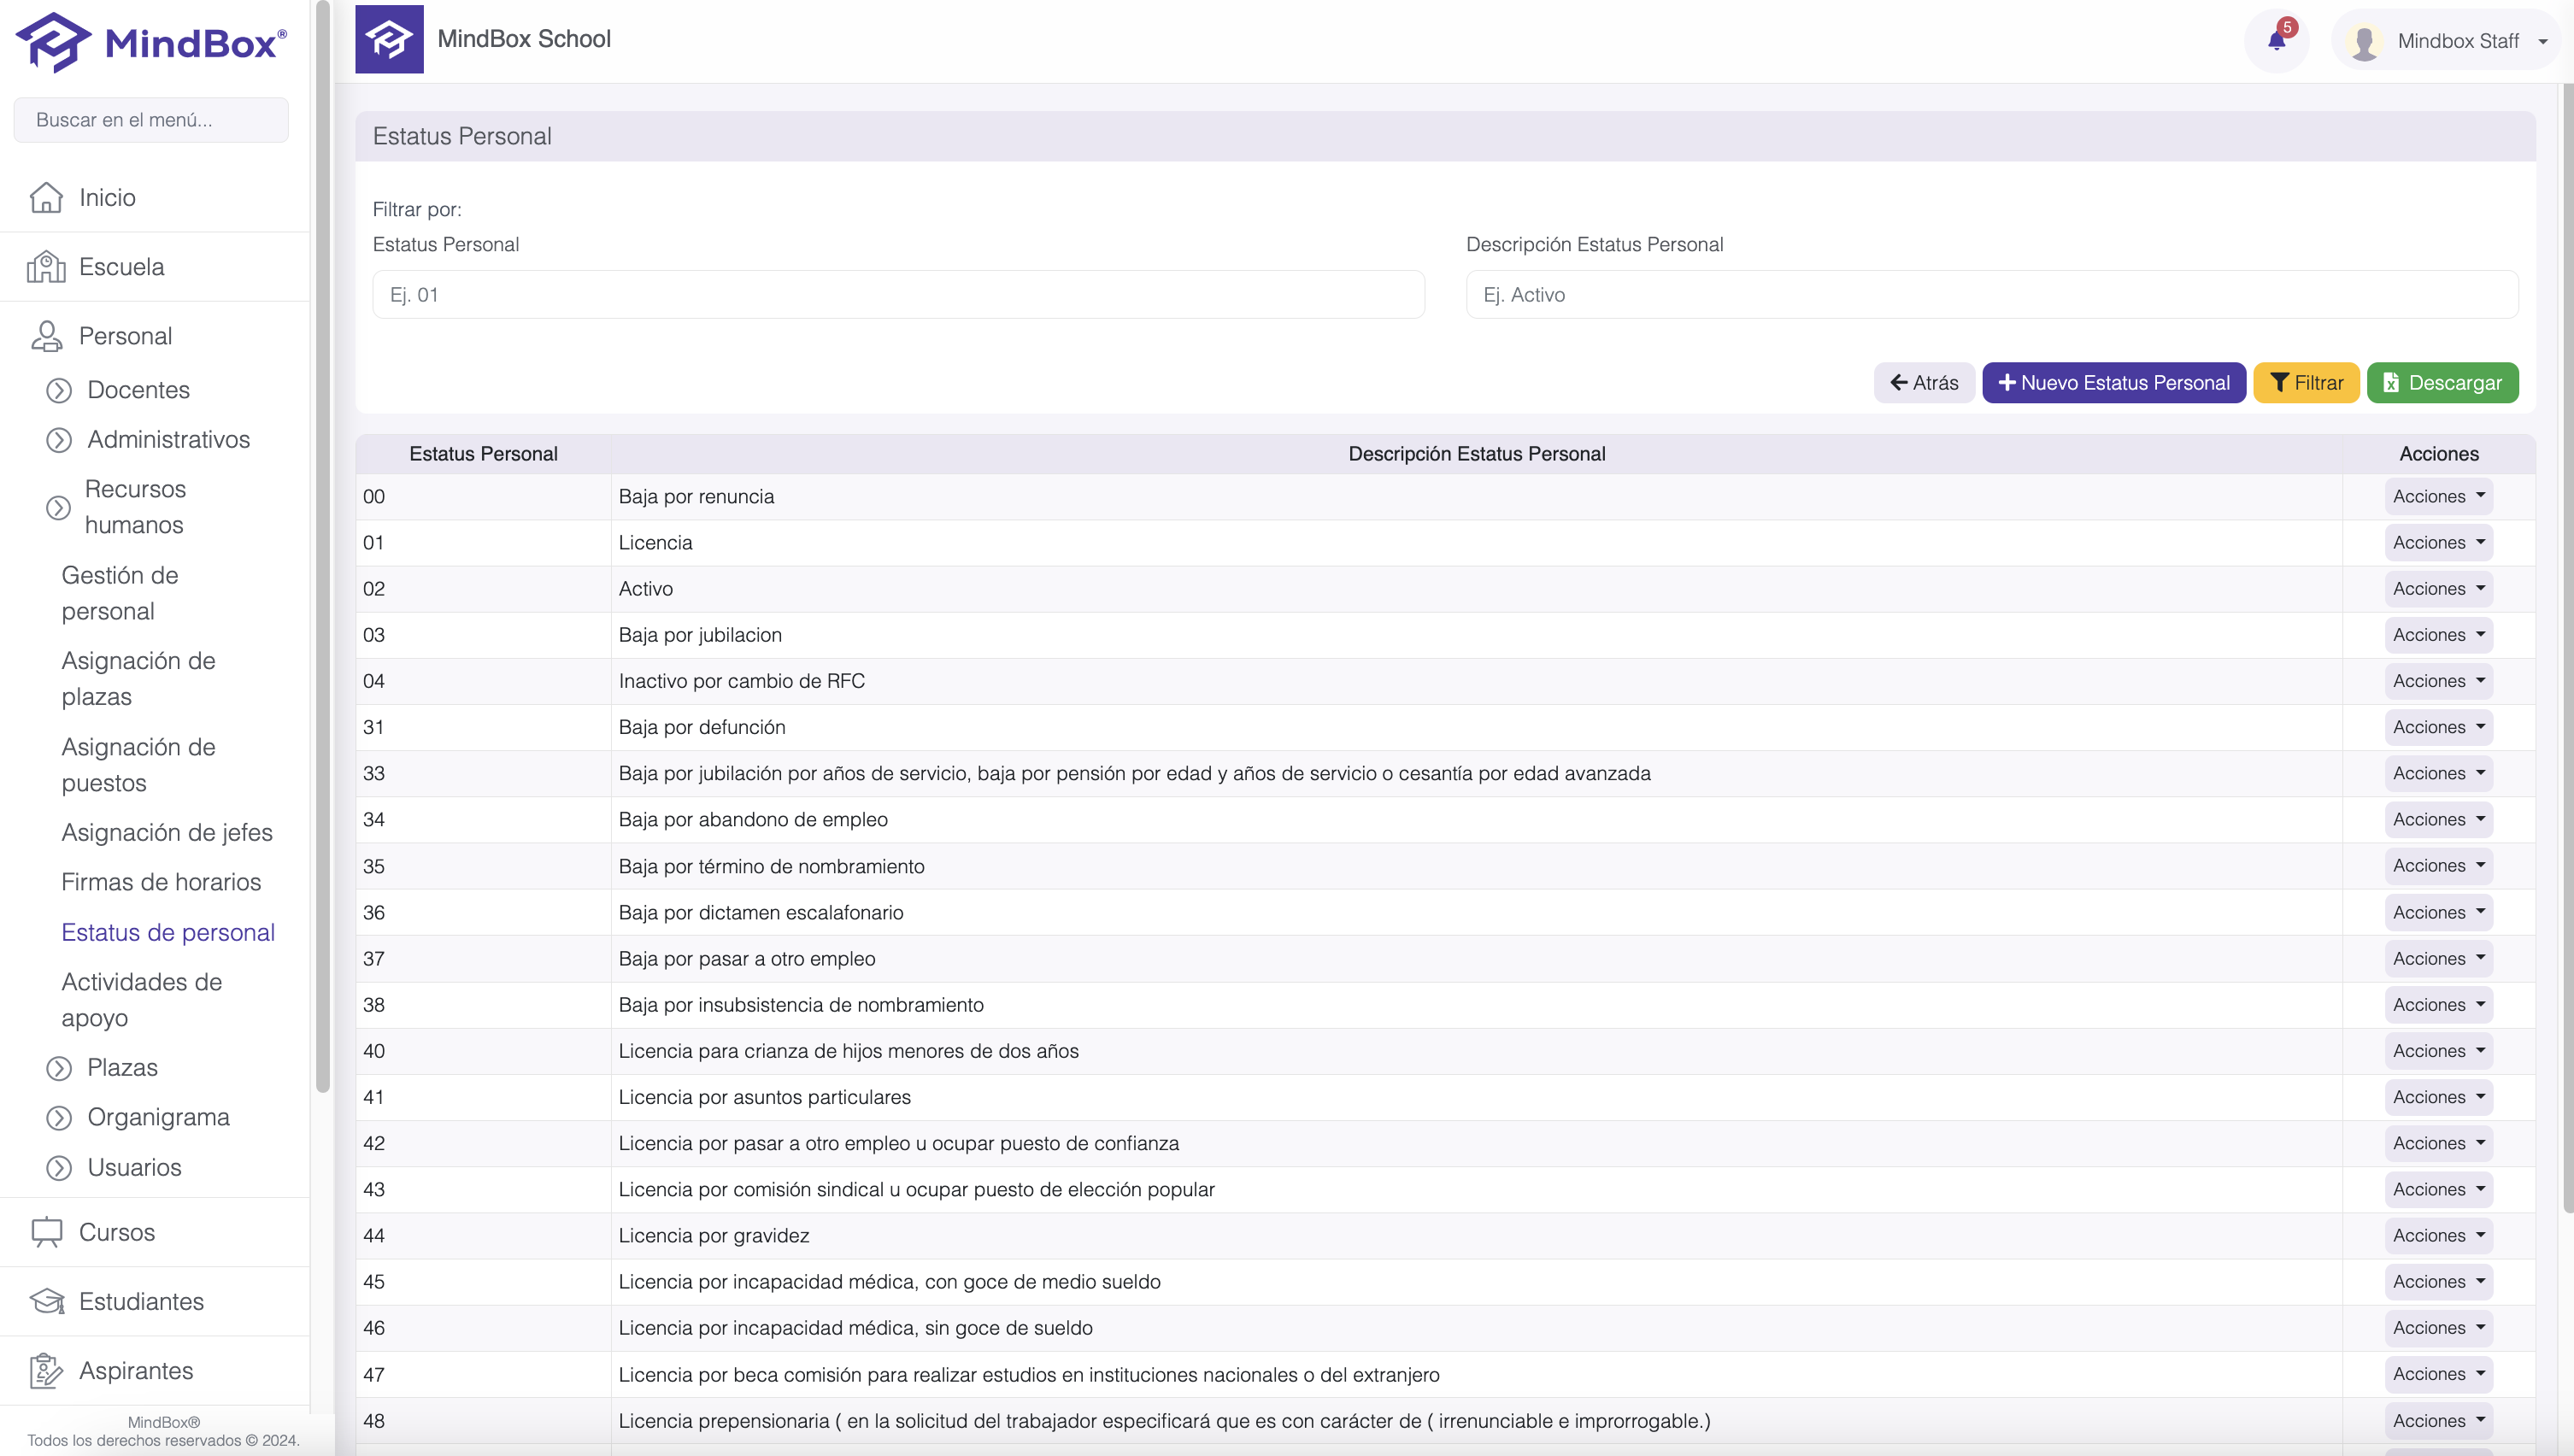Click the Estudiantes graduation cap icon
Image resolution: width=2574 pixels, height=1456 pixels.
click(x=46, y=1301)
